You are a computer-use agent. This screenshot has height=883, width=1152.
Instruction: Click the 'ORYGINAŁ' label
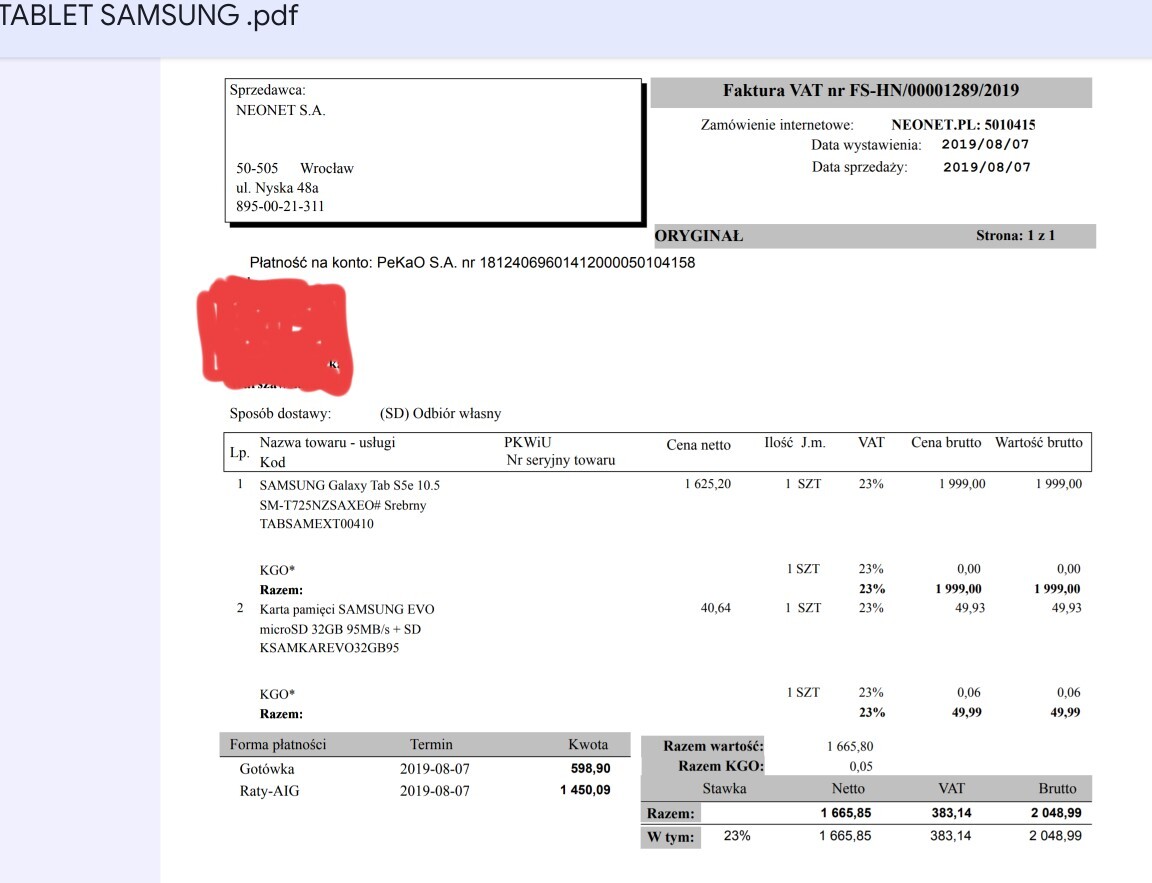tap(699, 236)
